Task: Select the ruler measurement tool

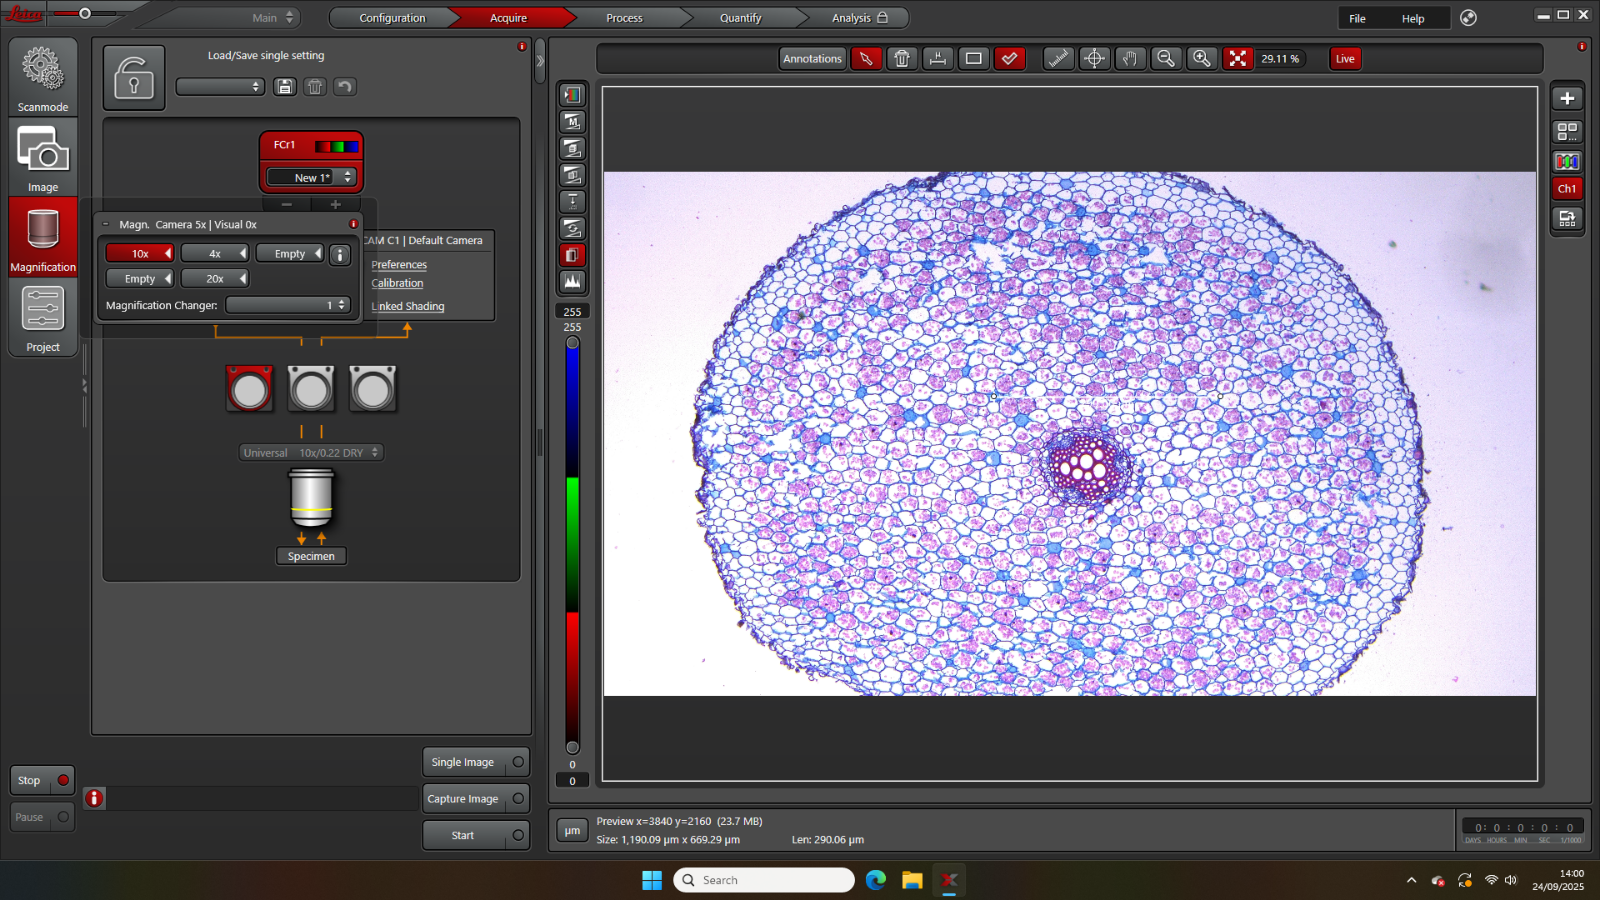Action: click(x=1058, y=59)
